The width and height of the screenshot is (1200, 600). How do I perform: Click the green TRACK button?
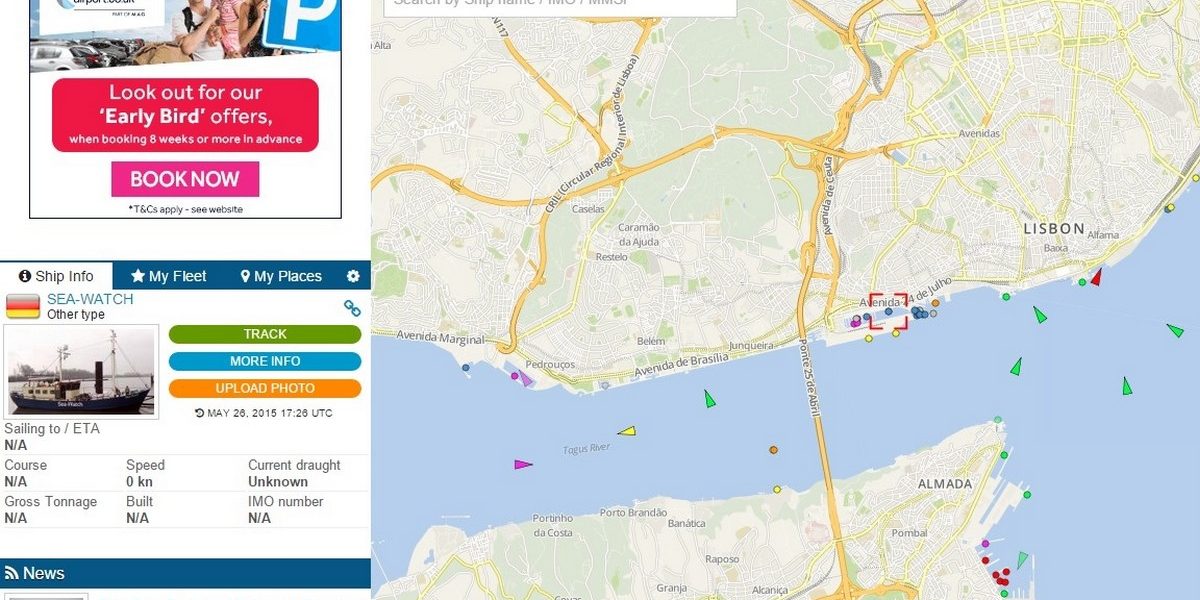pyautogui.click(x=265, y=334)
